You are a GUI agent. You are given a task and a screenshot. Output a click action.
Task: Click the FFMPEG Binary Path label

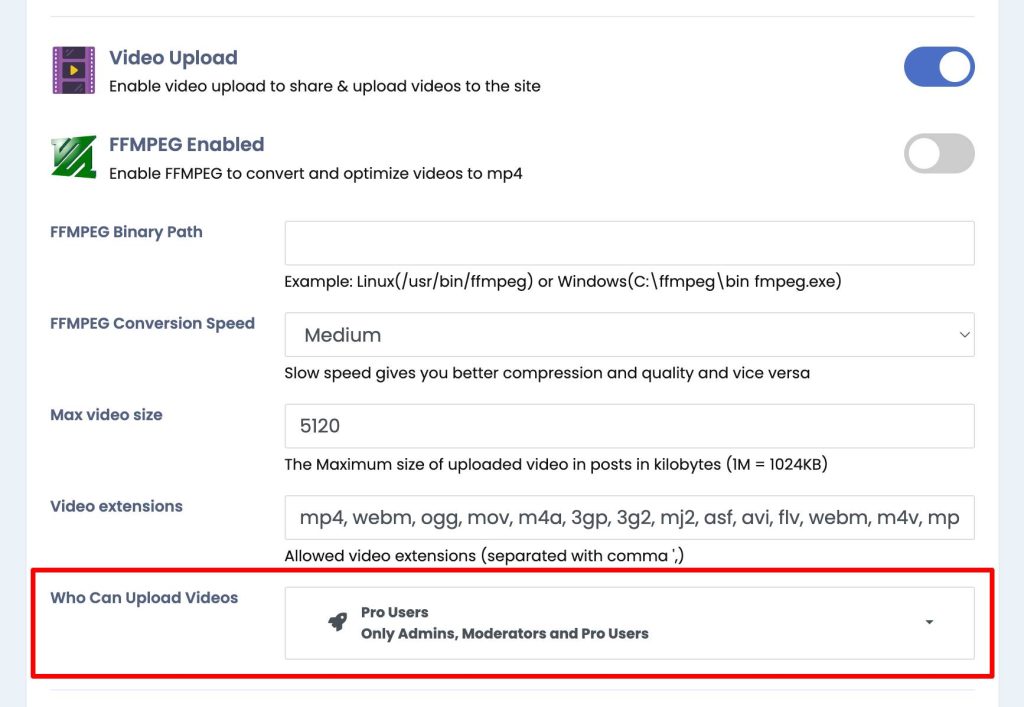pos(127,232)
